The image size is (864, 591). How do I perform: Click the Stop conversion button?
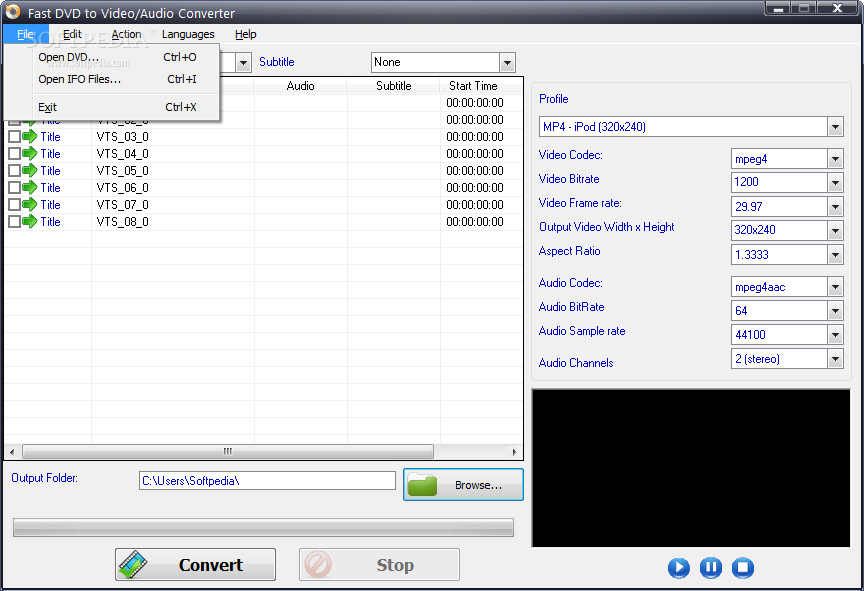coord(379,565)
